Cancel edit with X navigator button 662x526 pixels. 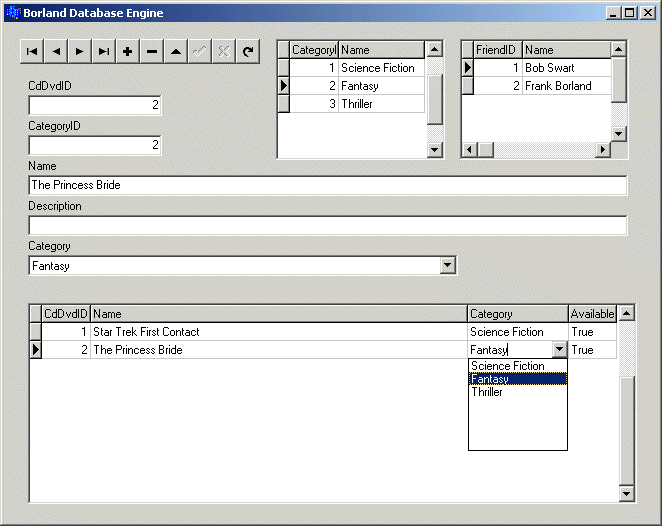pyautogui.click(x=224, y=52)
